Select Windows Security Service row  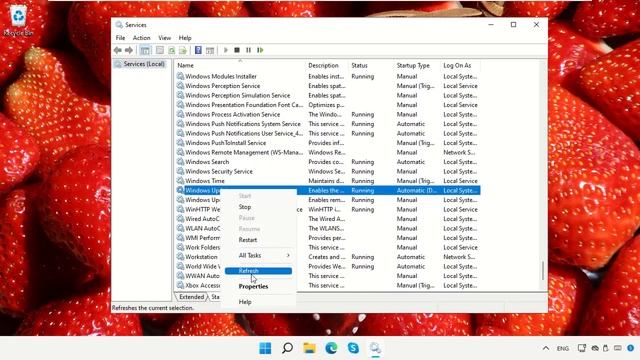tap(328, 171)
